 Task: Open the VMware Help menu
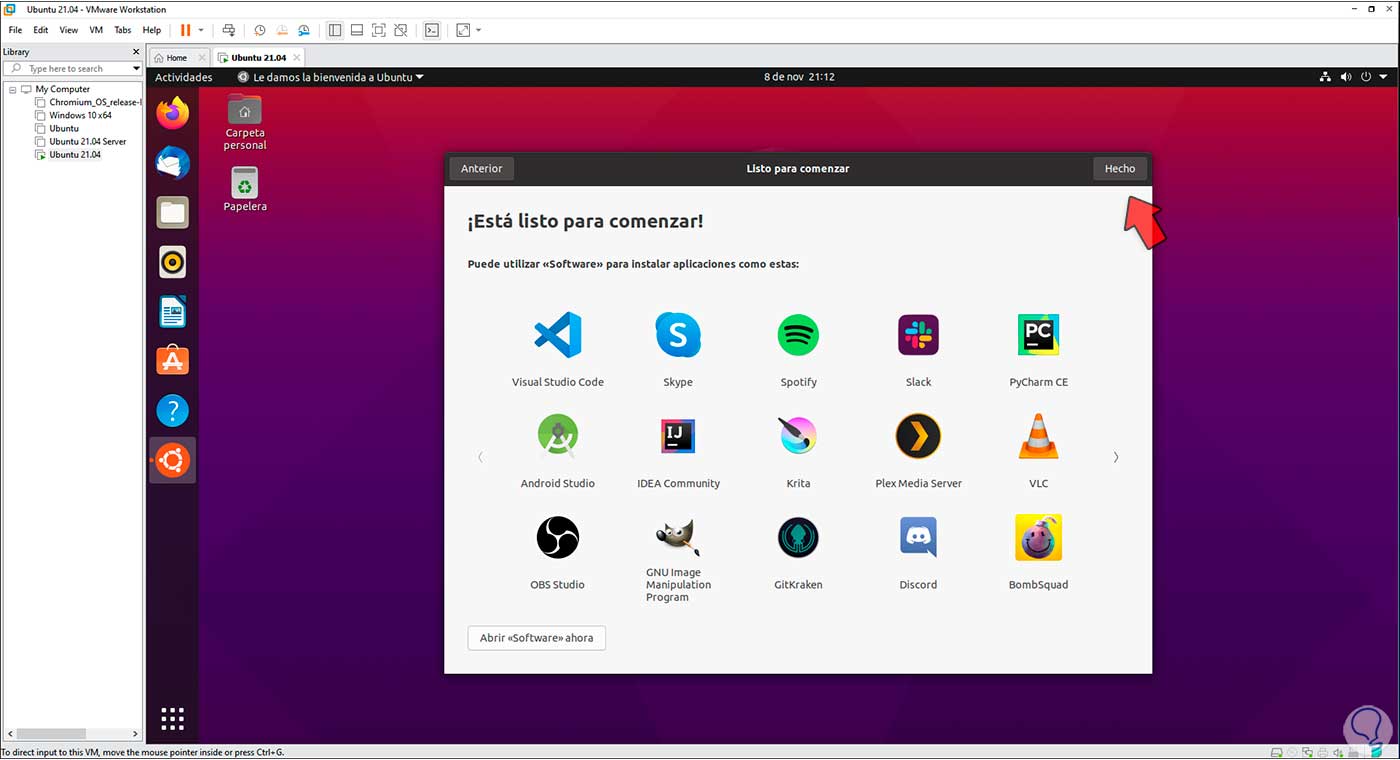coord(152,30)
